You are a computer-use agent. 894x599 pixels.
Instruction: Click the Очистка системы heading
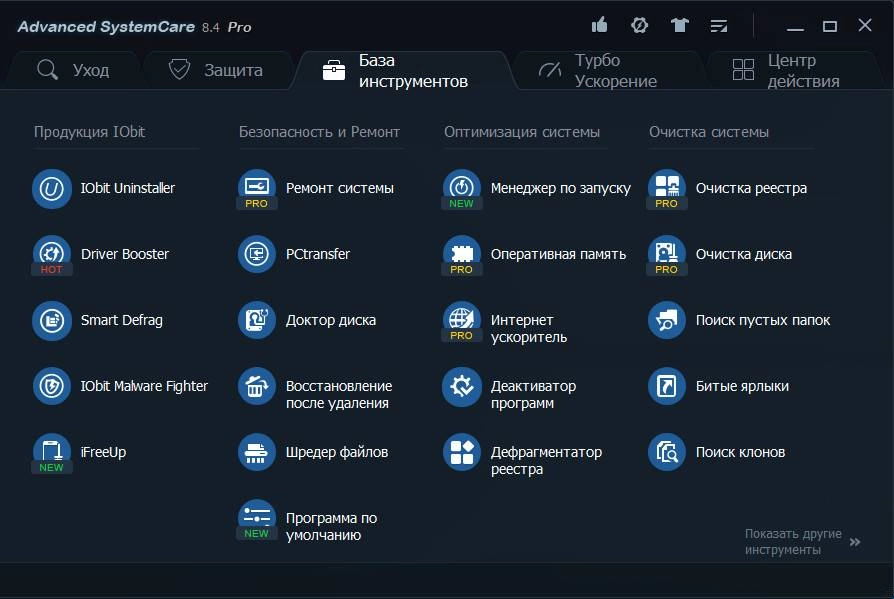709,132
